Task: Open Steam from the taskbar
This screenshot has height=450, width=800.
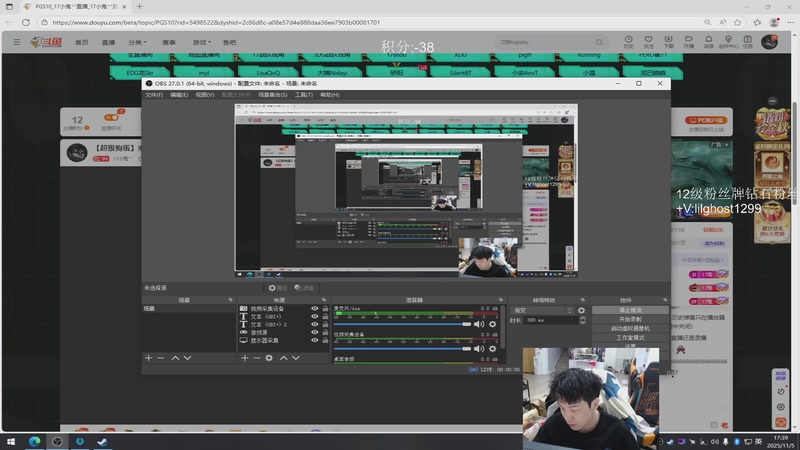Action: click(102, 442)
